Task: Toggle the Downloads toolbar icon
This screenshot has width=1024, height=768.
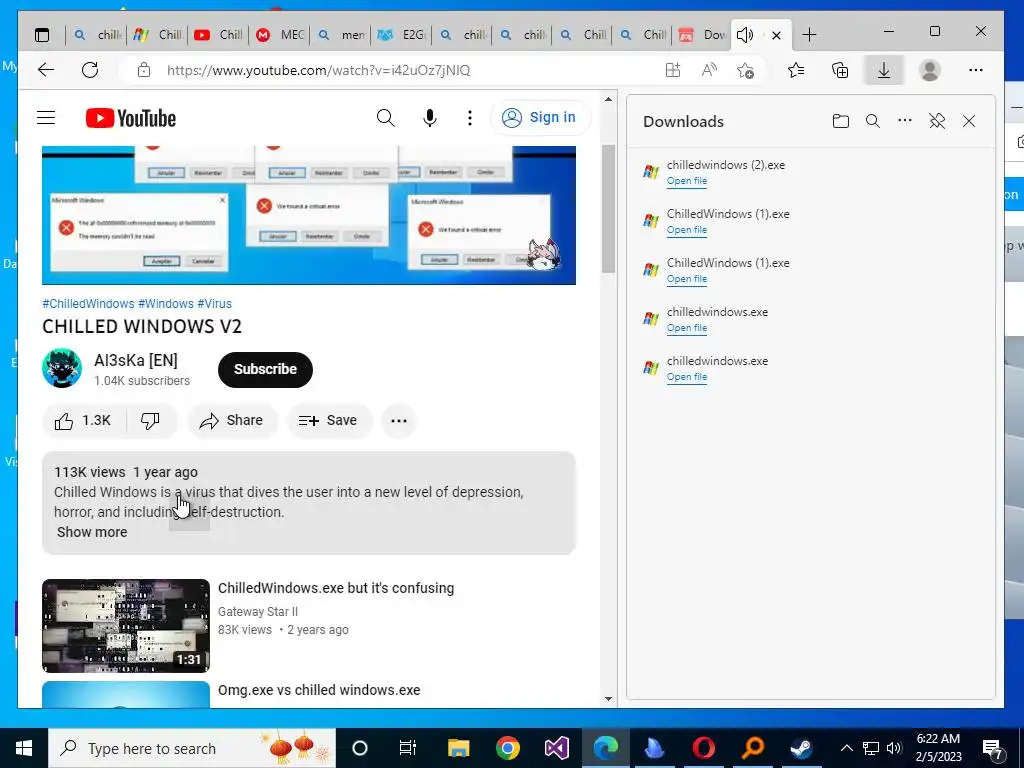Action: coord(884,70)
